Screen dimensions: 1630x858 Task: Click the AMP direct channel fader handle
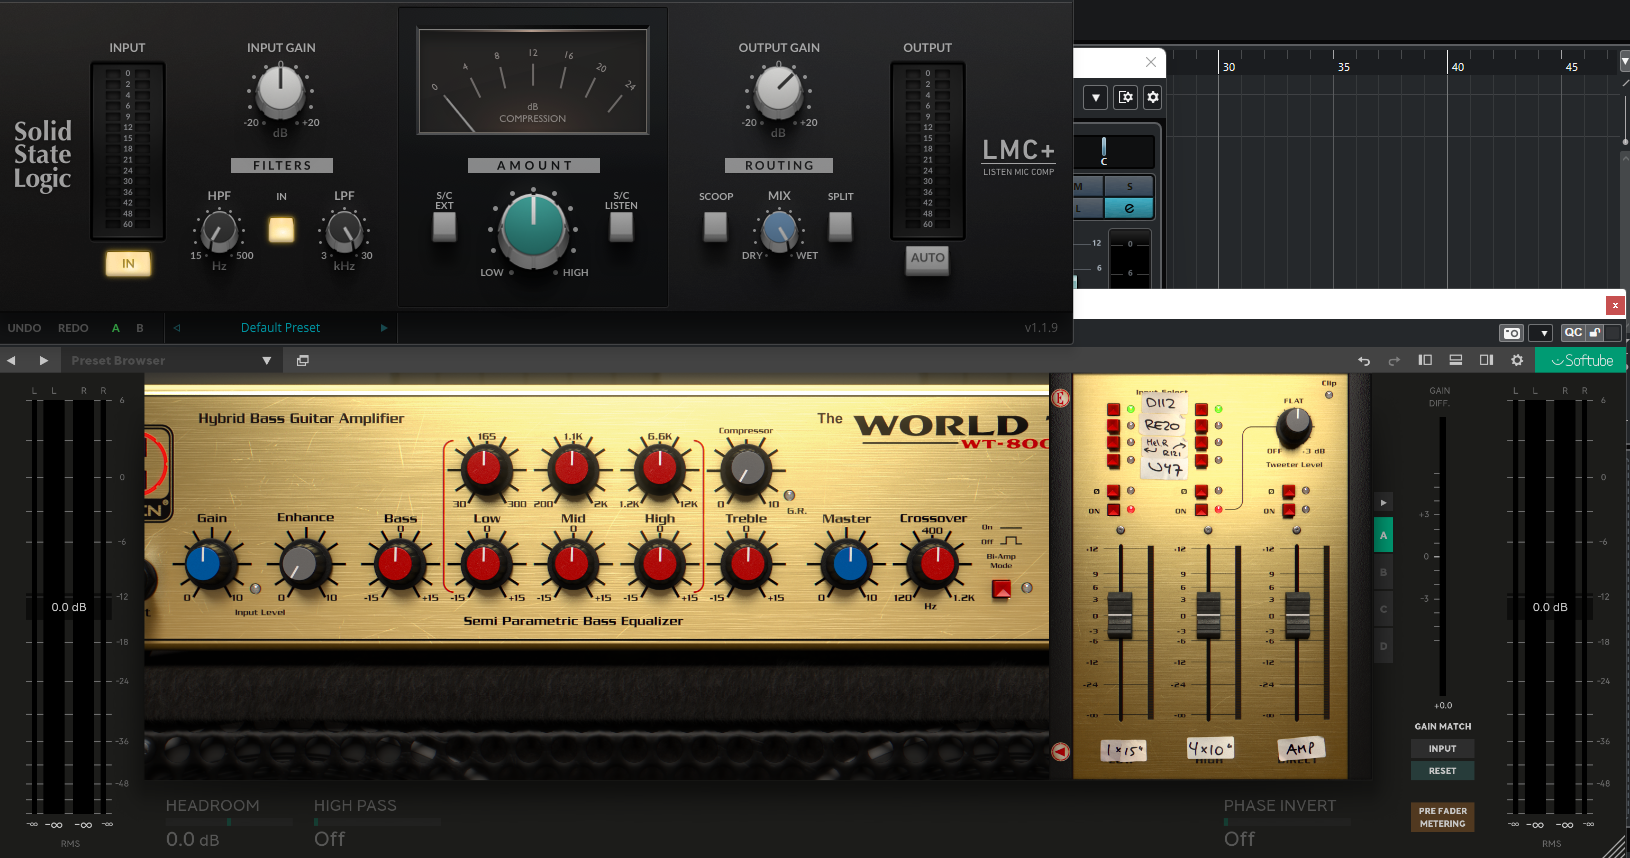click(1297, 614)
